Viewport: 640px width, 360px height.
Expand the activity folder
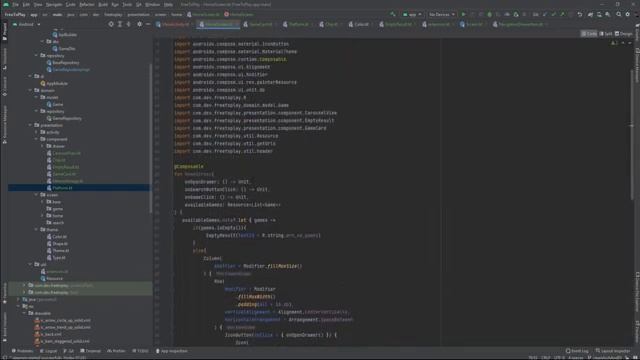tap(36, 132)
